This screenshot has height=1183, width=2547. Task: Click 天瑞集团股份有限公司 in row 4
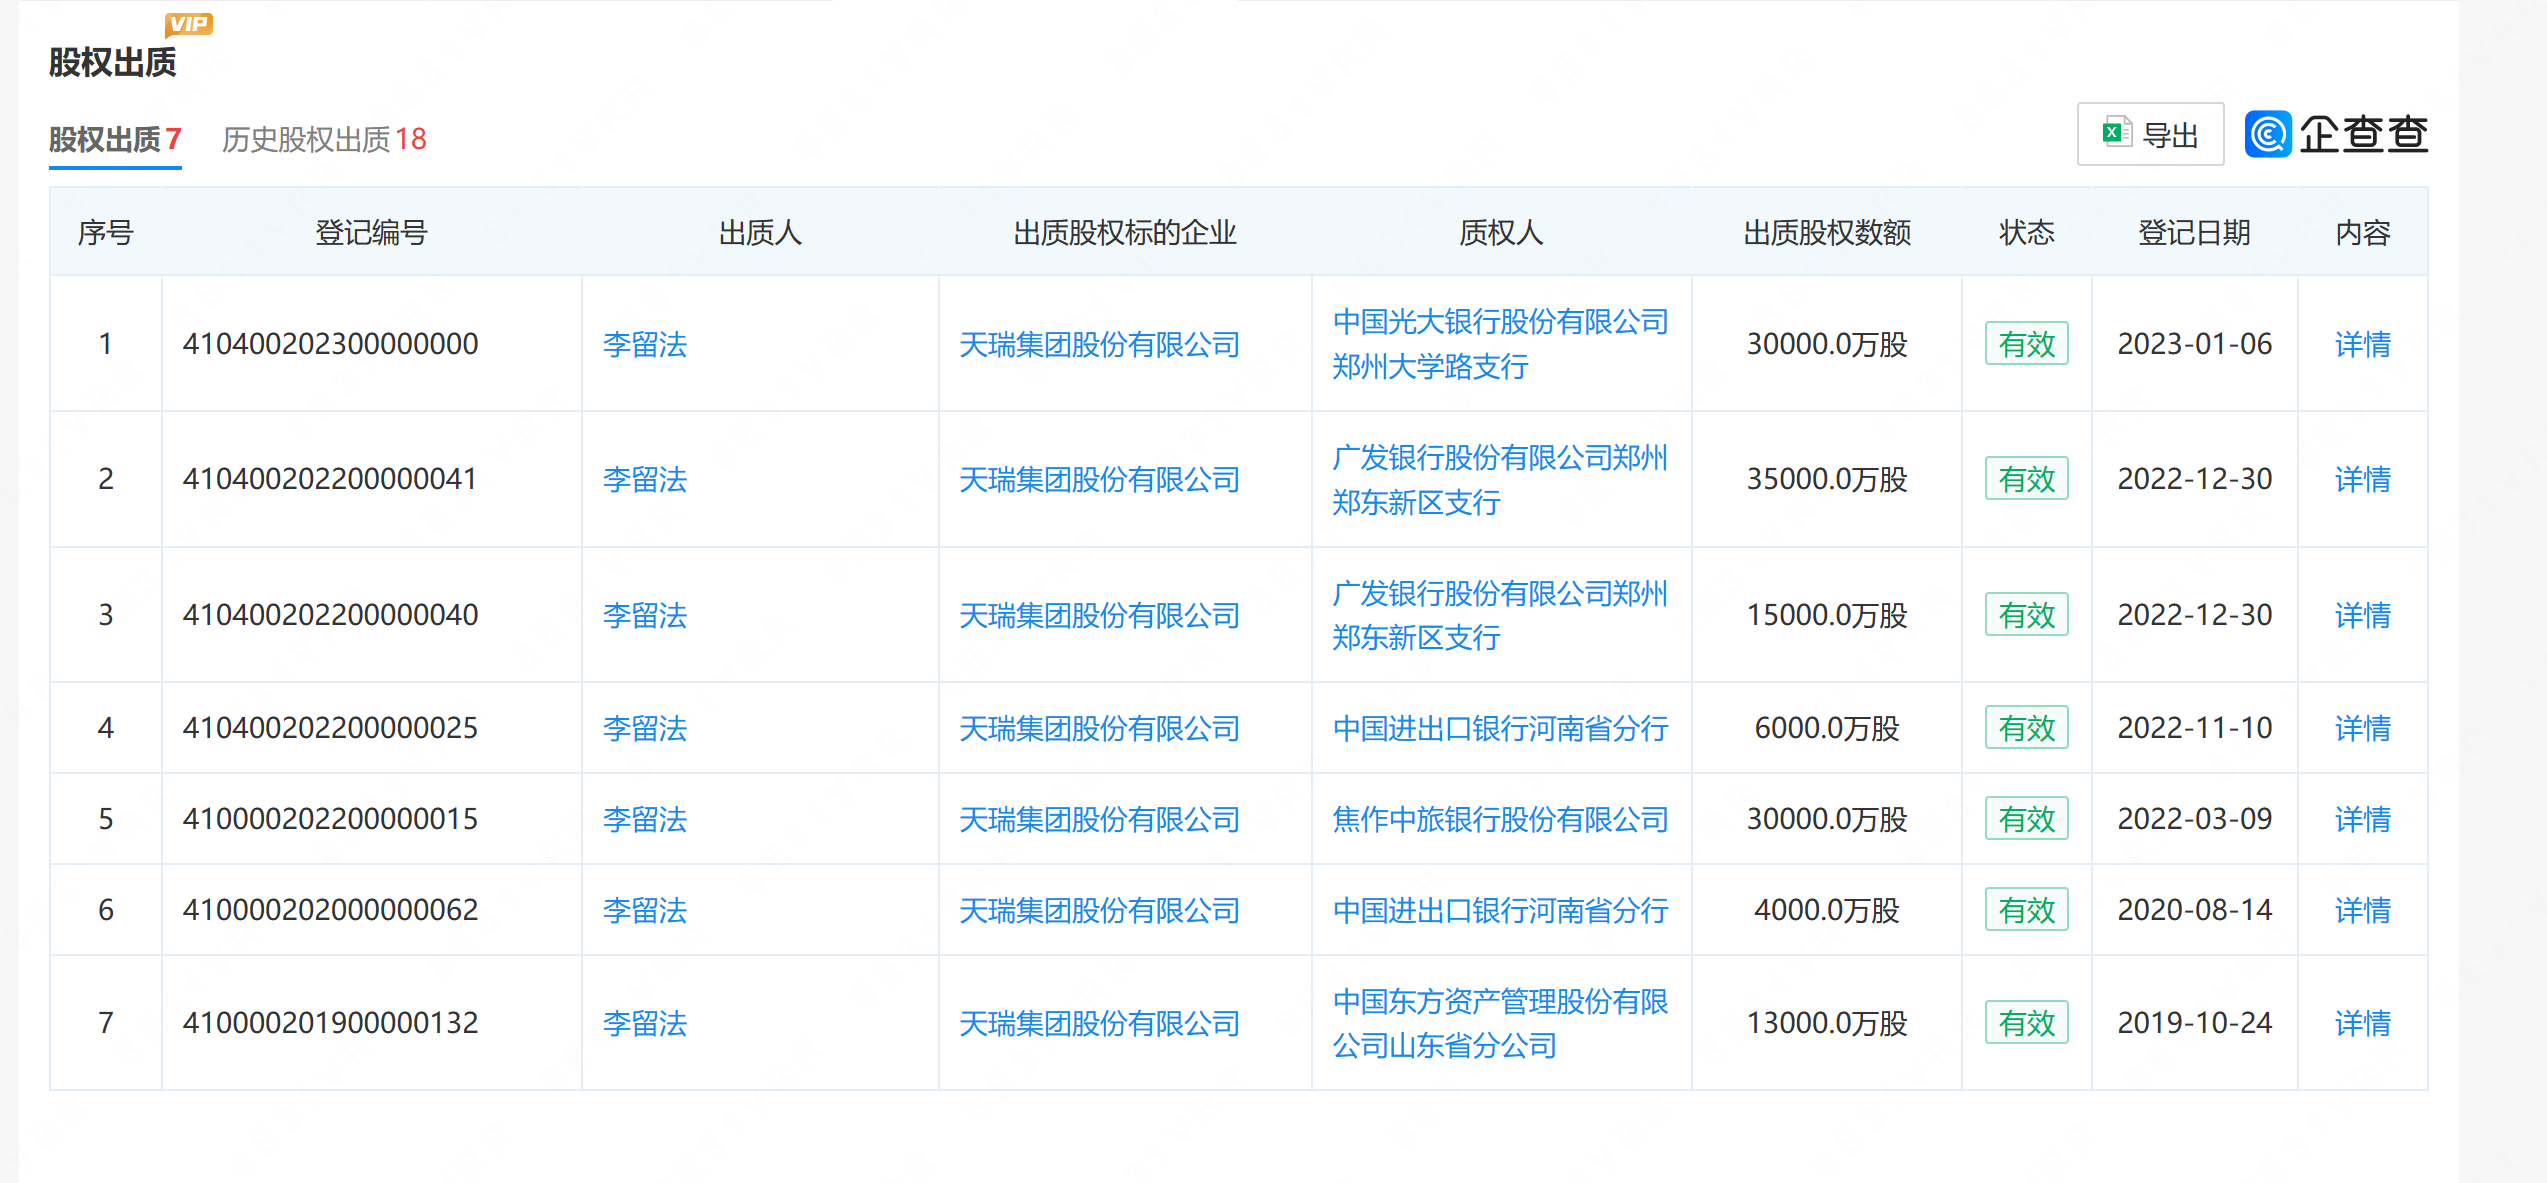pos(1099,728)
